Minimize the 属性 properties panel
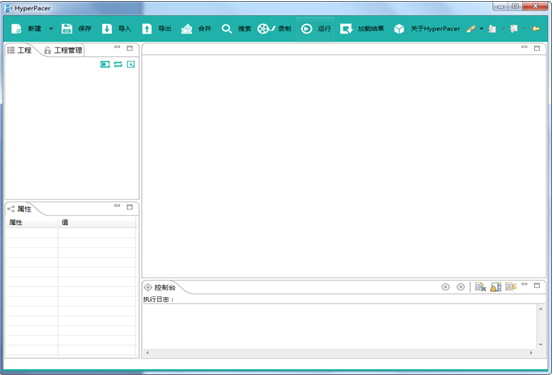This screenshot has width=553, height=375. pyautogui.click(x=117, y=206)
